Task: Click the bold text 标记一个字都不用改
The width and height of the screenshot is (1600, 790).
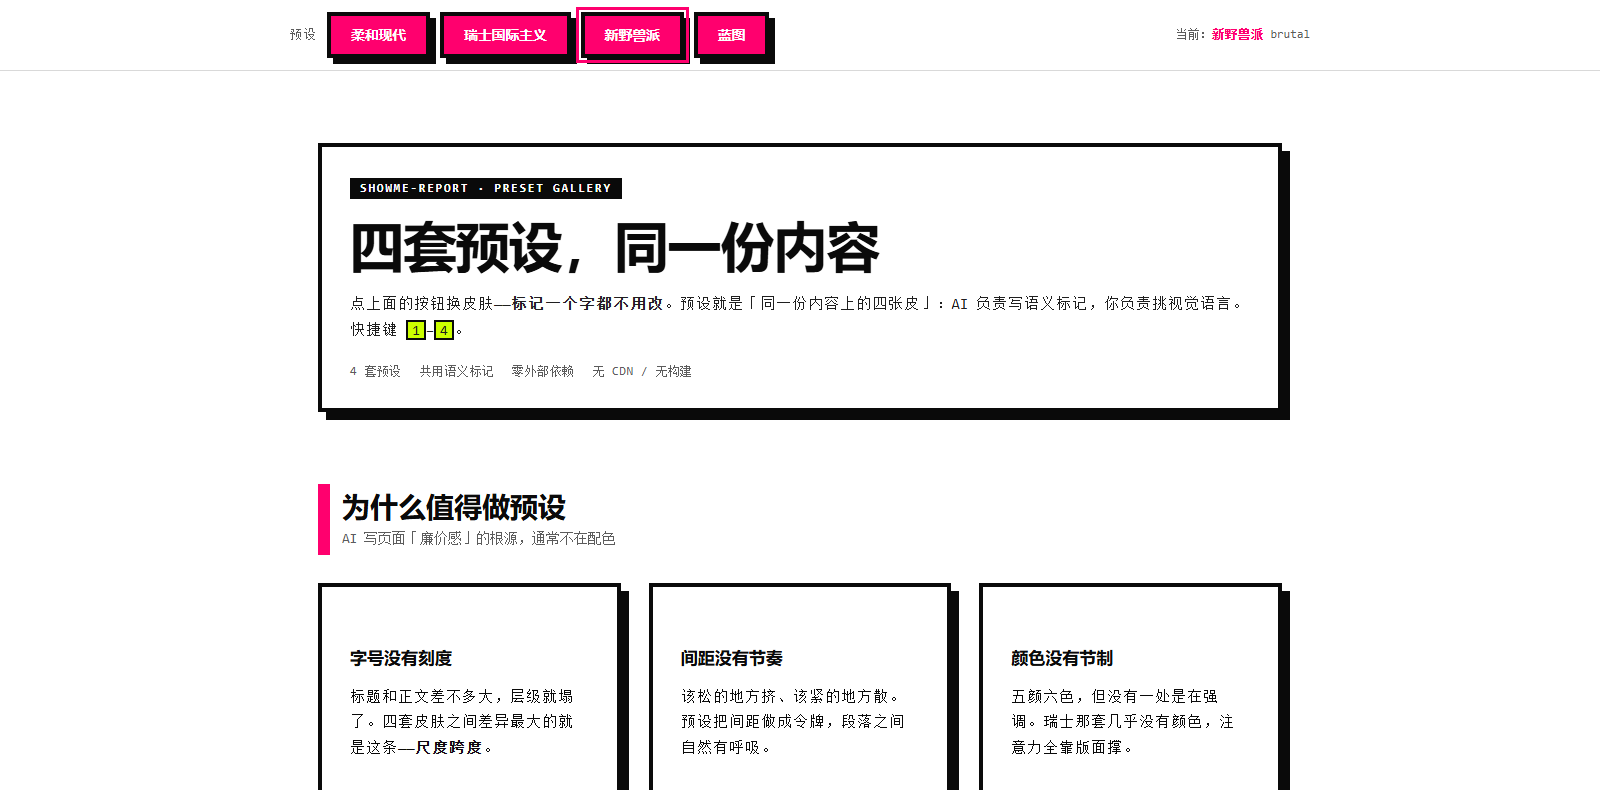Action: 588,303
